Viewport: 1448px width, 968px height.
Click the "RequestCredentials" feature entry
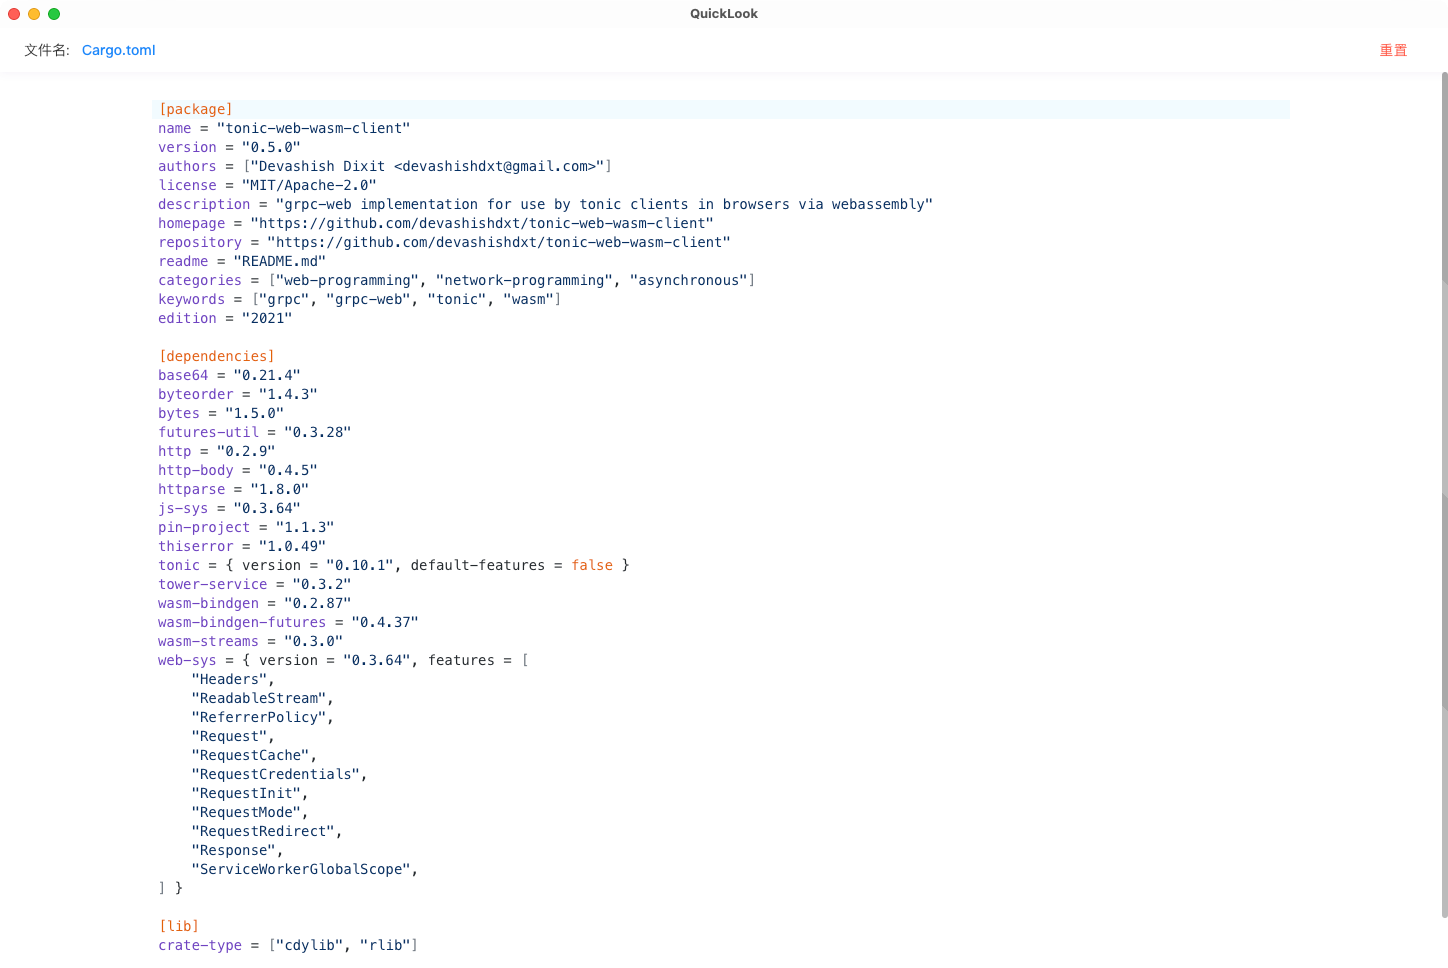tap(280, 775)
